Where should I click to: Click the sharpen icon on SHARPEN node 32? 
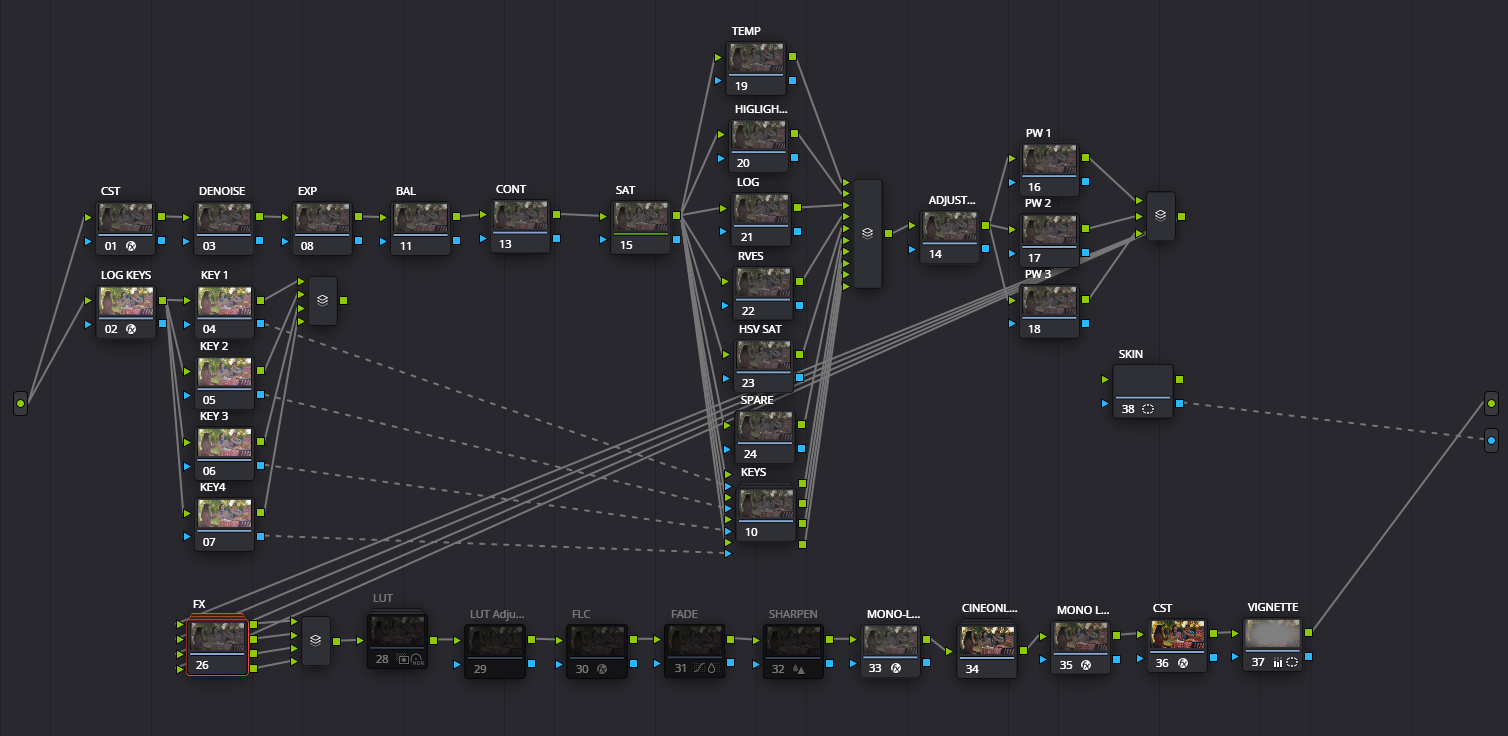[797, 669]
